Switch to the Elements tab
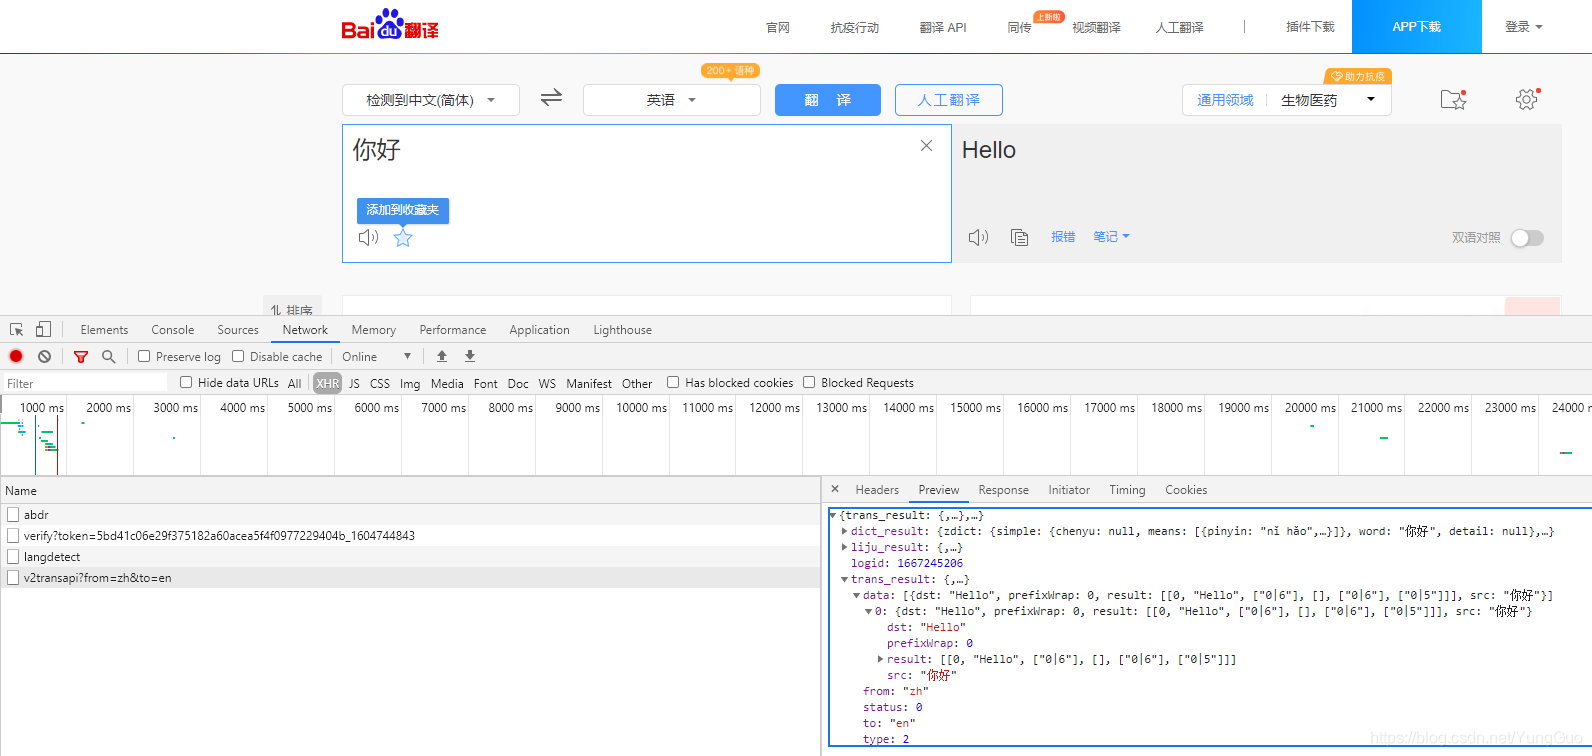This screenshot has height=756, width=1592. (x=104, y=330)
